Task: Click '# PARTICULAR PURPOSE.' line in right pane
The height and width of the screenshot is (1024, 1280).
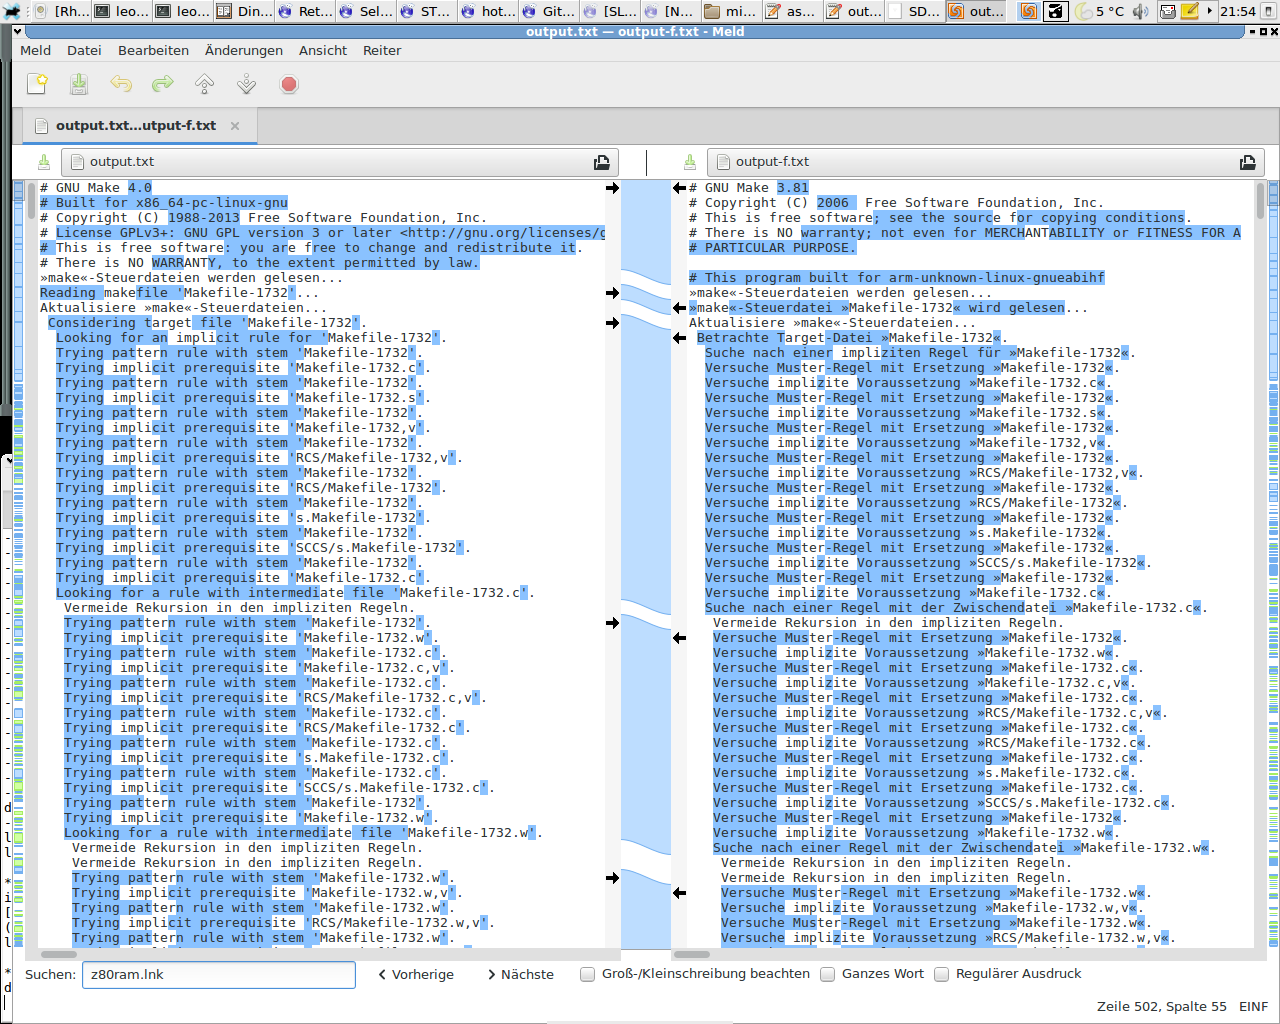Action: coord(772,248)
